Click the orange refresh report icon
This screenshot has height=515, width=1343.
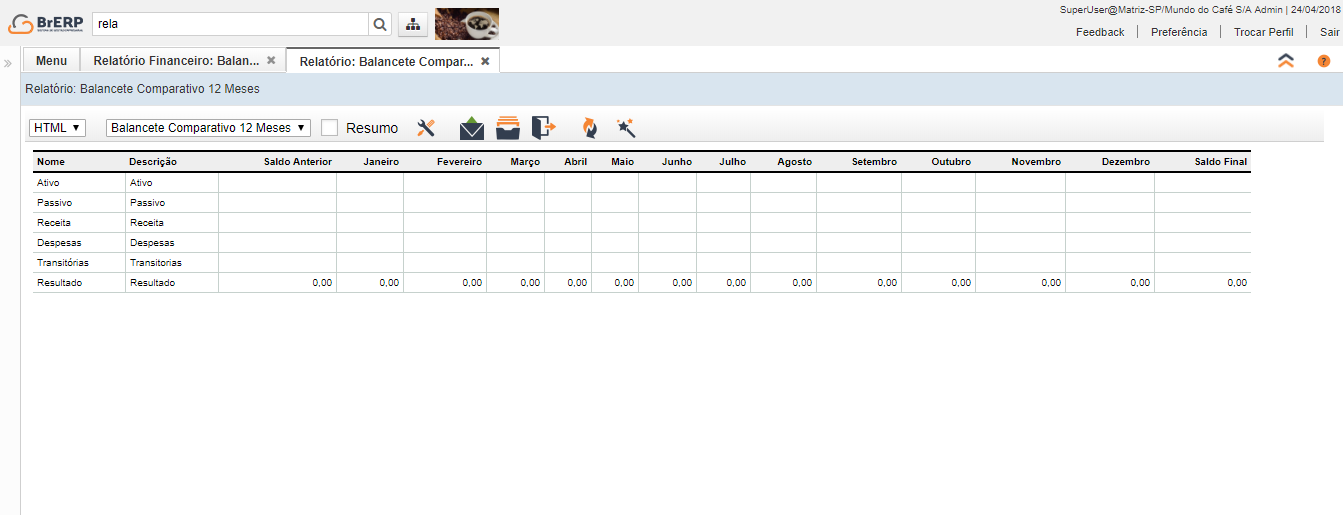pyautogui.click(x=590, y=128)
